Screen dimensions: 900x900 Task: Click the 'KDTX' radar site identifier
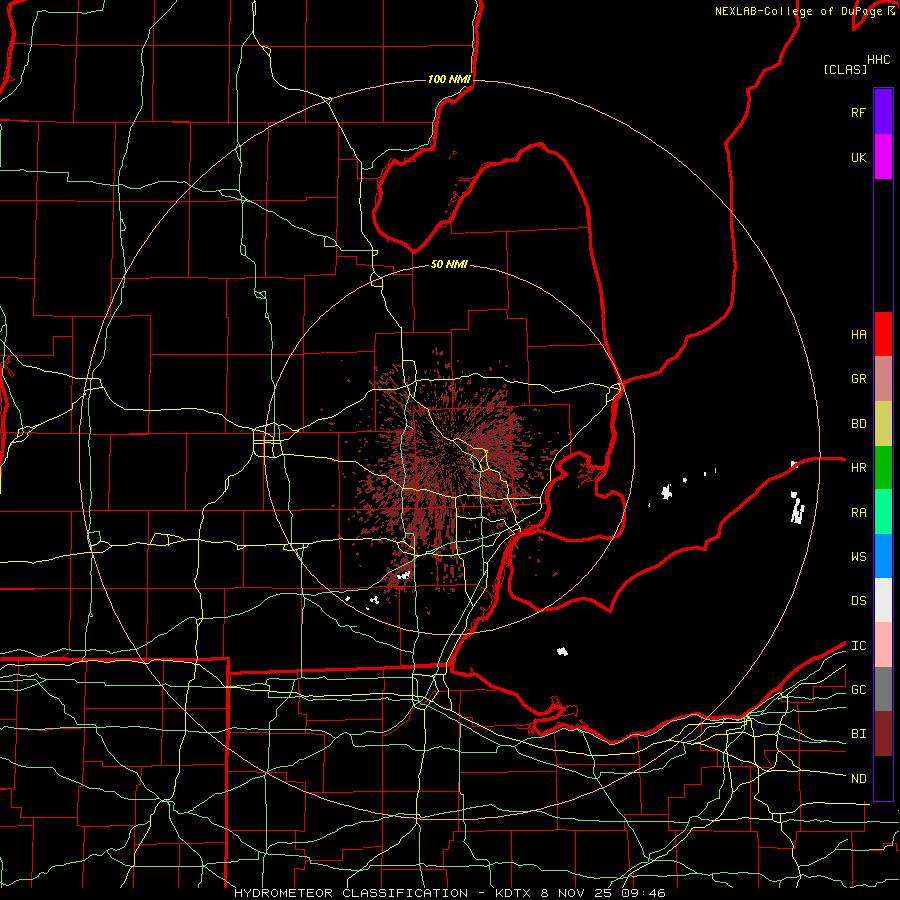click(514, 893)
